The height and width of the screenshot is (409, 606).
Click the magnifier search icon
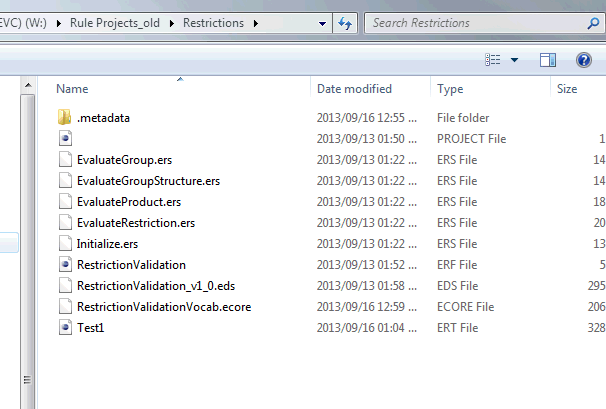point(593,24)
